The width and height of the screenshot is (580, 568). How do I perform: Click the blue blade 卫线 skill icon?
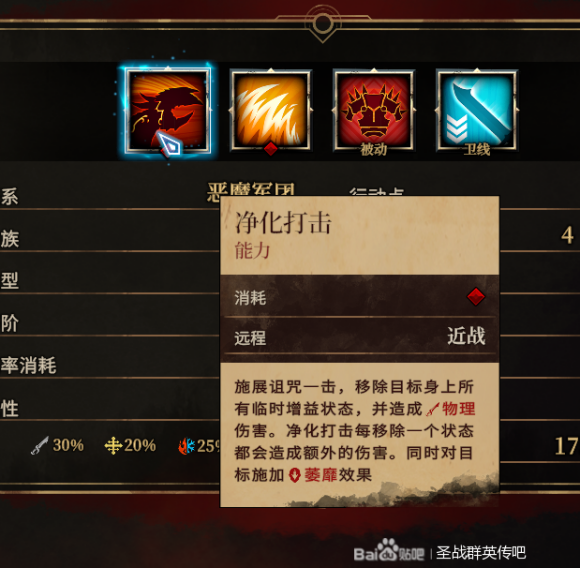477,111
